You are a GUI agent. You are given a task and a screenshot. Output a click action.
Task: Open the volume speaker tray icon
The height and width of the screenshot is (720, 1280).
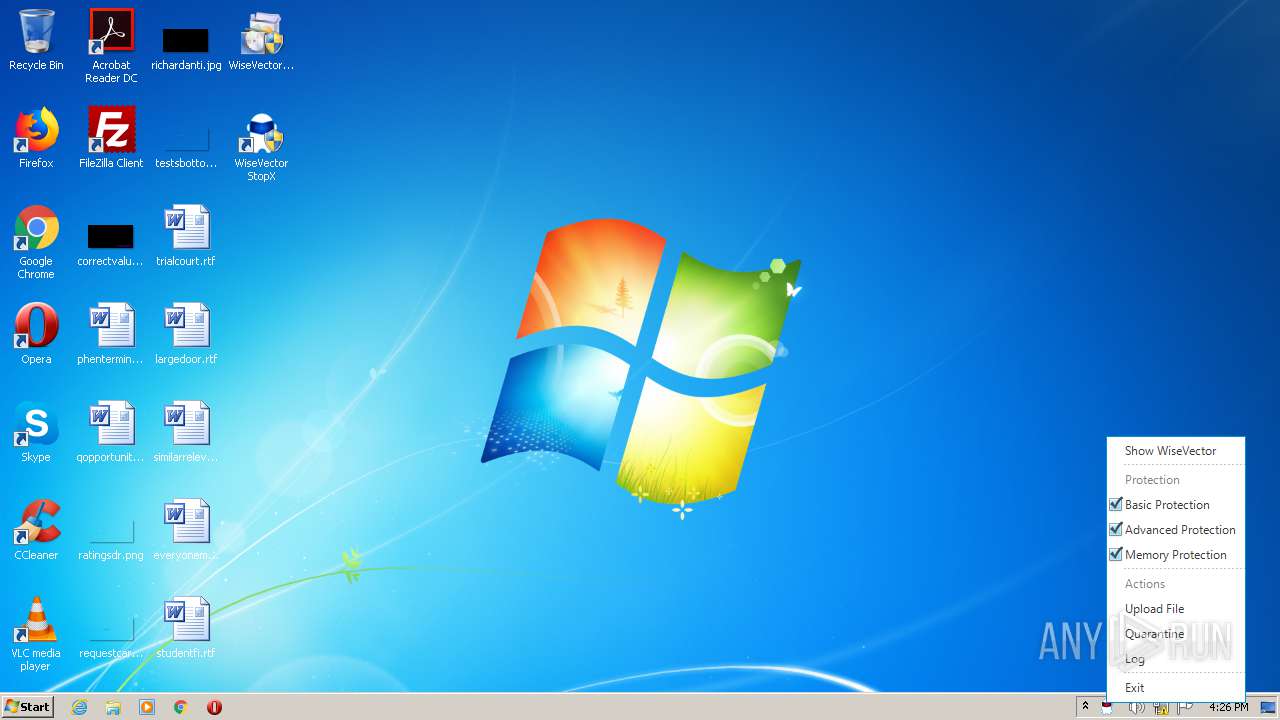pos(1137,707)
